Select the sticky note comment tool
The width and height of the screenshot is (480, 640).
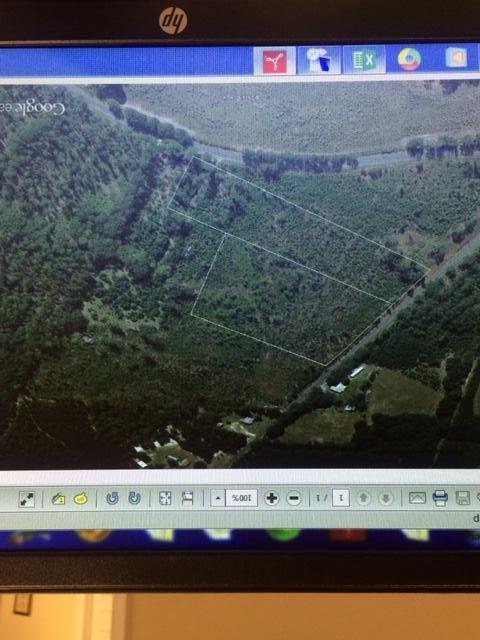point(58,498)
